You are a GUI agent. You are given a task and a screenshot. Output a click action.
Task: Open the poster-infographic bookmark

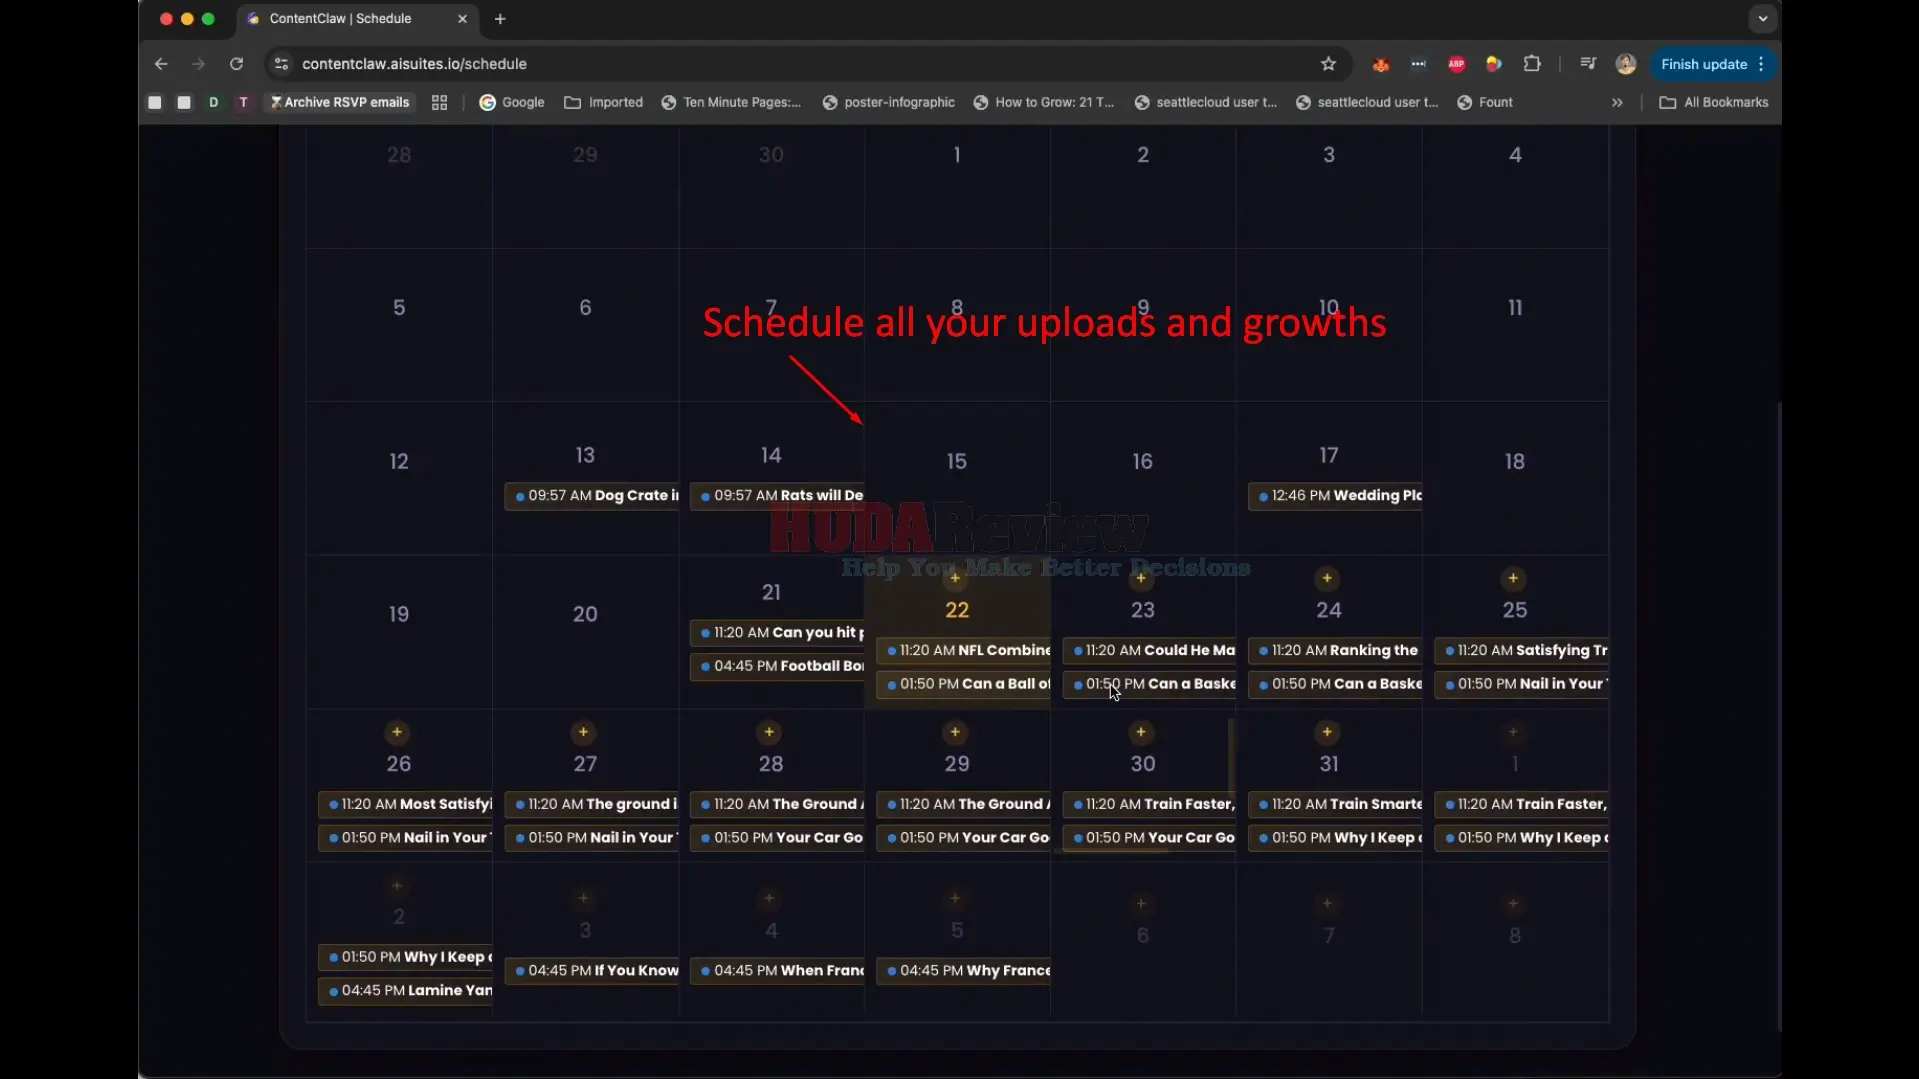[888, 102]
